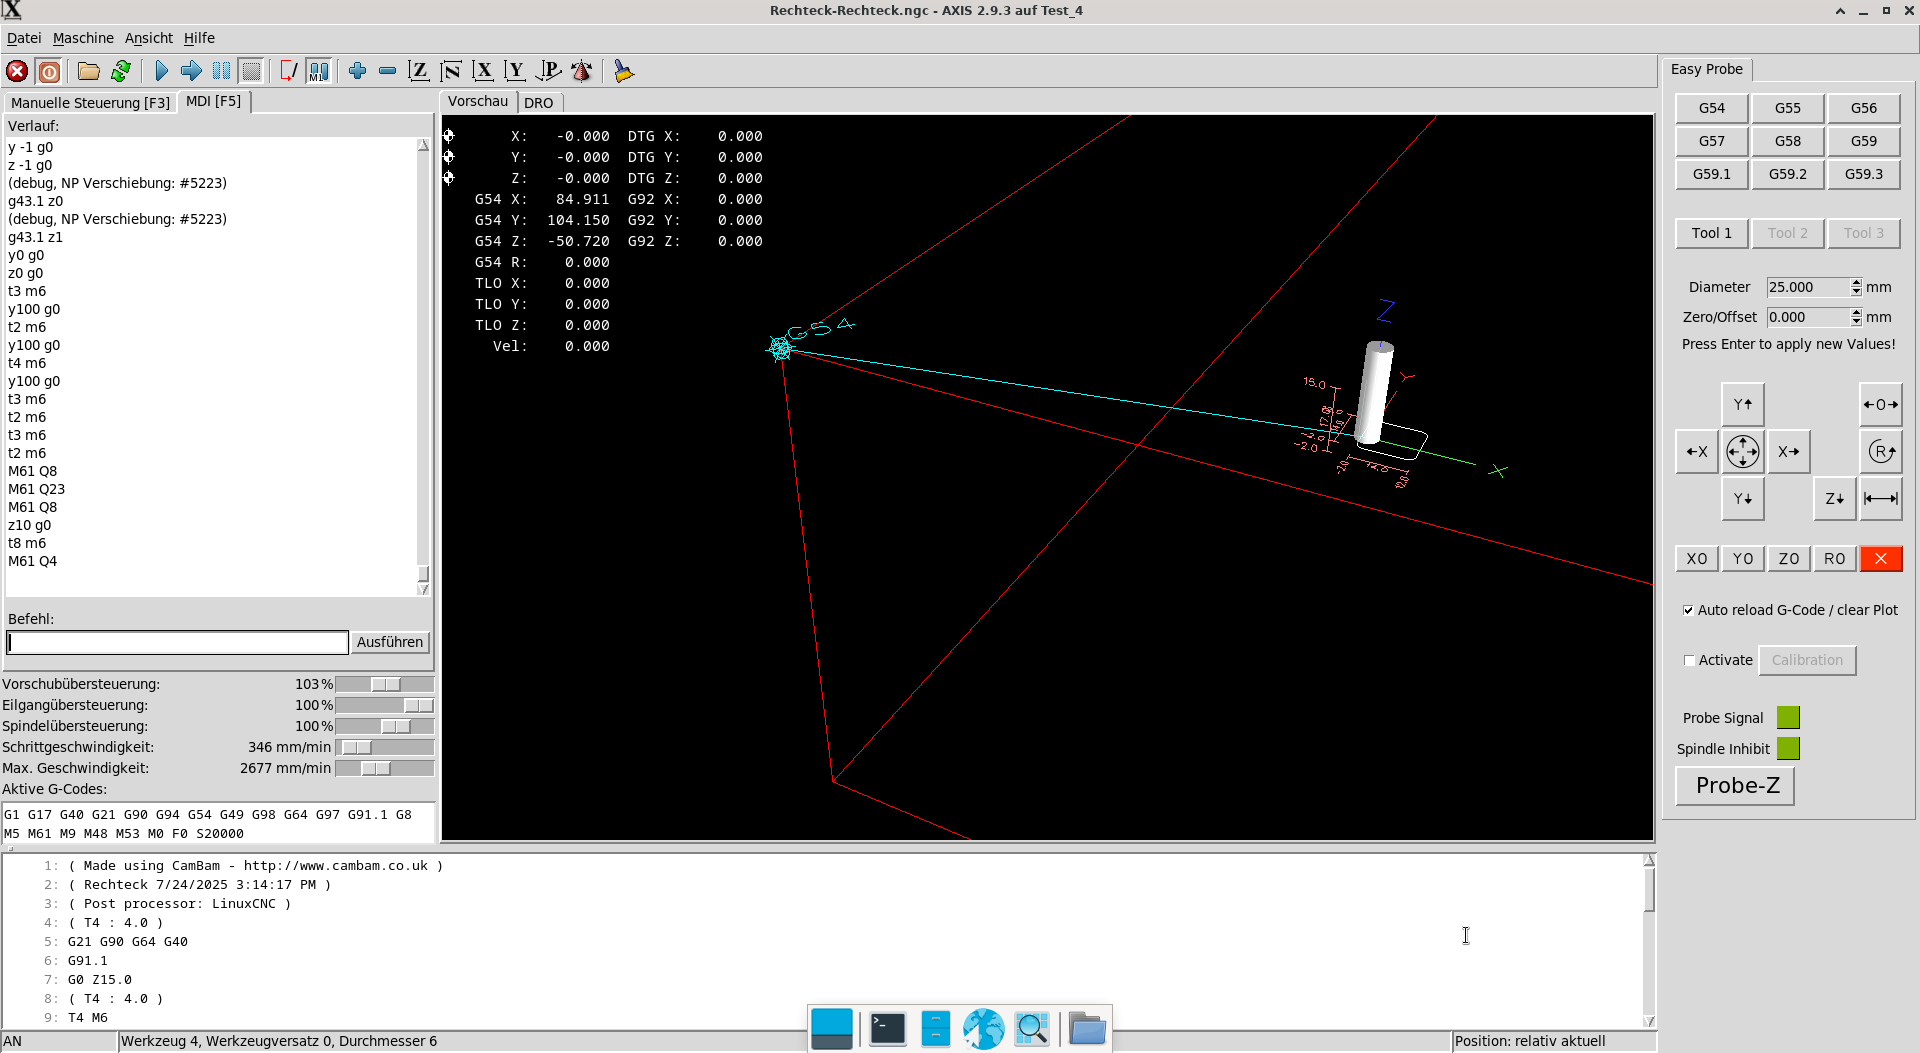1920x1053 pixels.
Task: Click the rotation R probe button
Action: point(1881,452)
